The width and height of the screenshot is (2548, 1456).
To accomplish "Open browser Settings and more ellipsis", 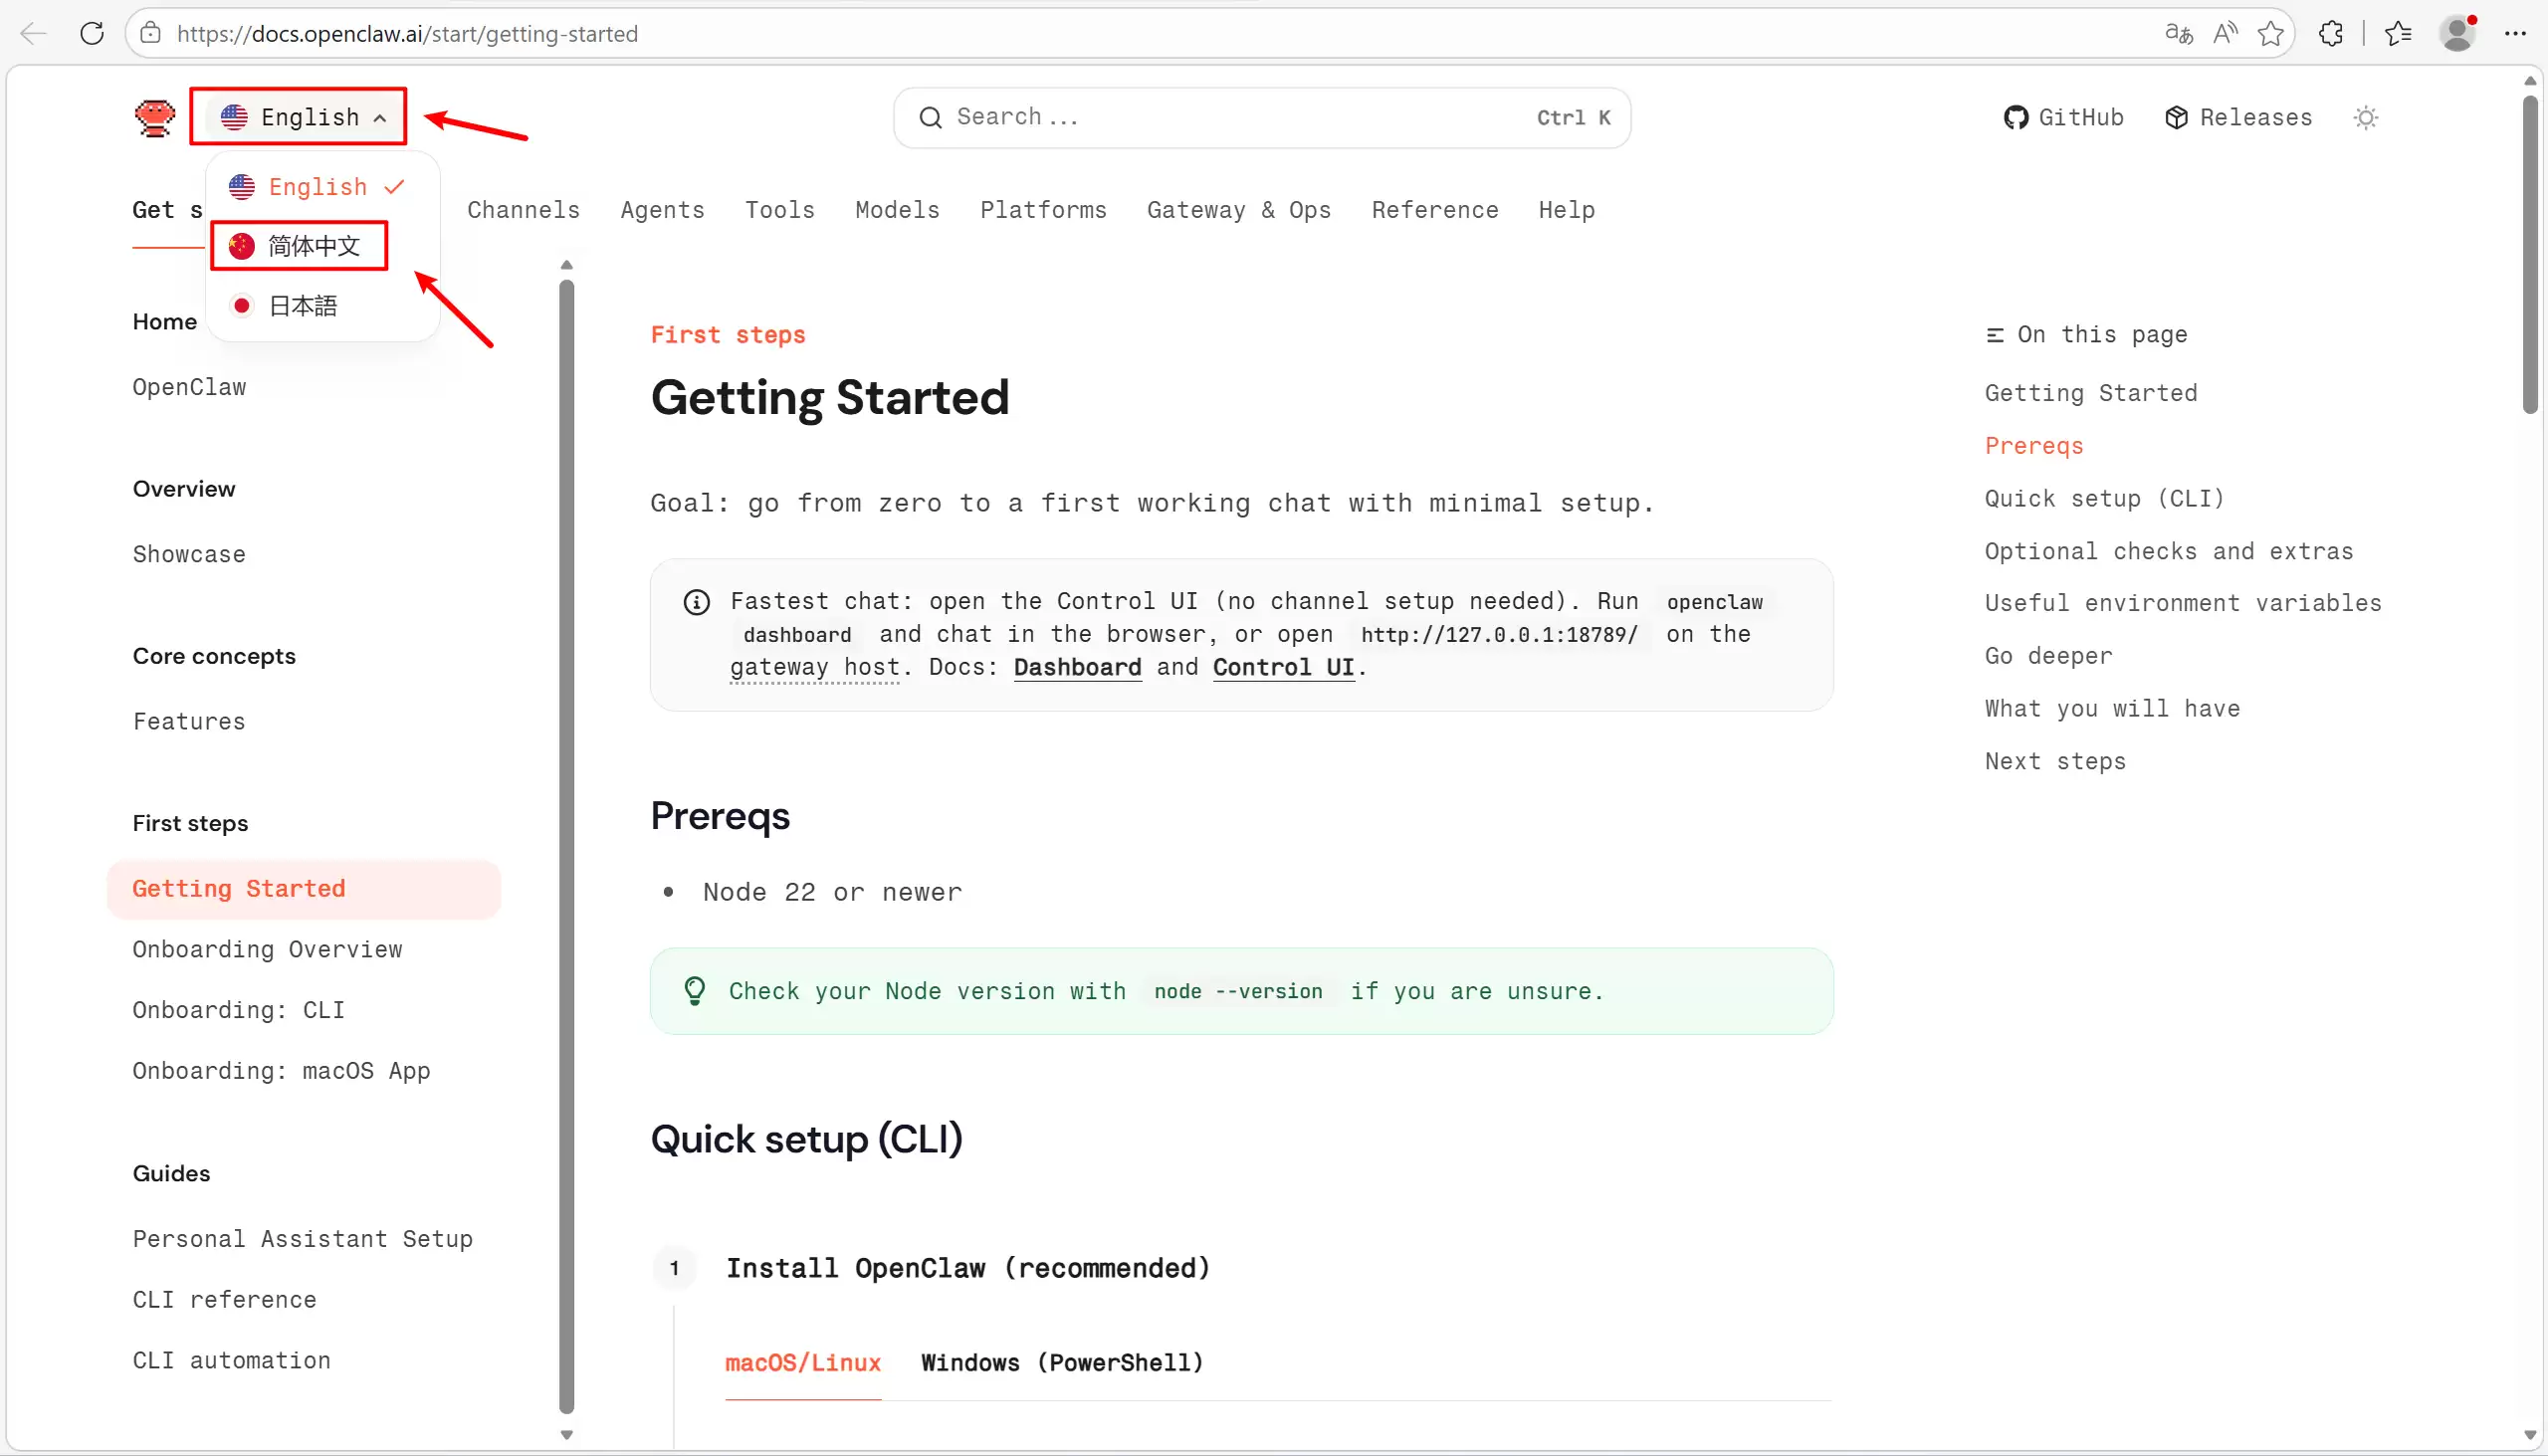I will coord(2516,33).
